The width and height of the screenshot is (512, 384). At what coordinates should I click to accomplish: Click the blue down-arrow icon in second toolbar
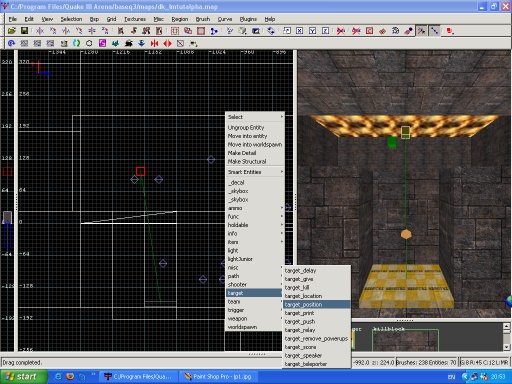point(141,43)
